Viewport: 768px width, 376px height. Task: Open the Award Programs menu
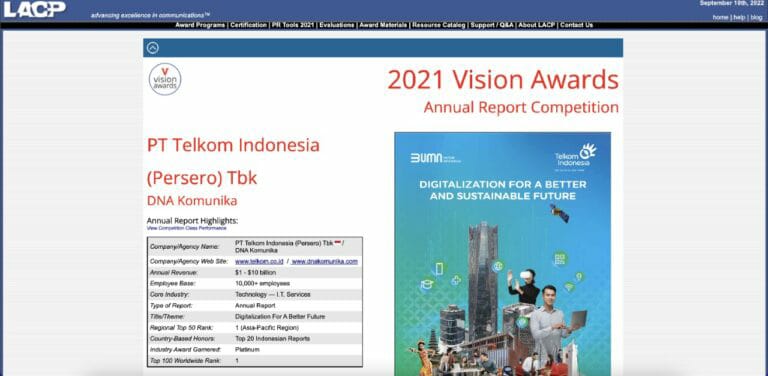(200, 25)
